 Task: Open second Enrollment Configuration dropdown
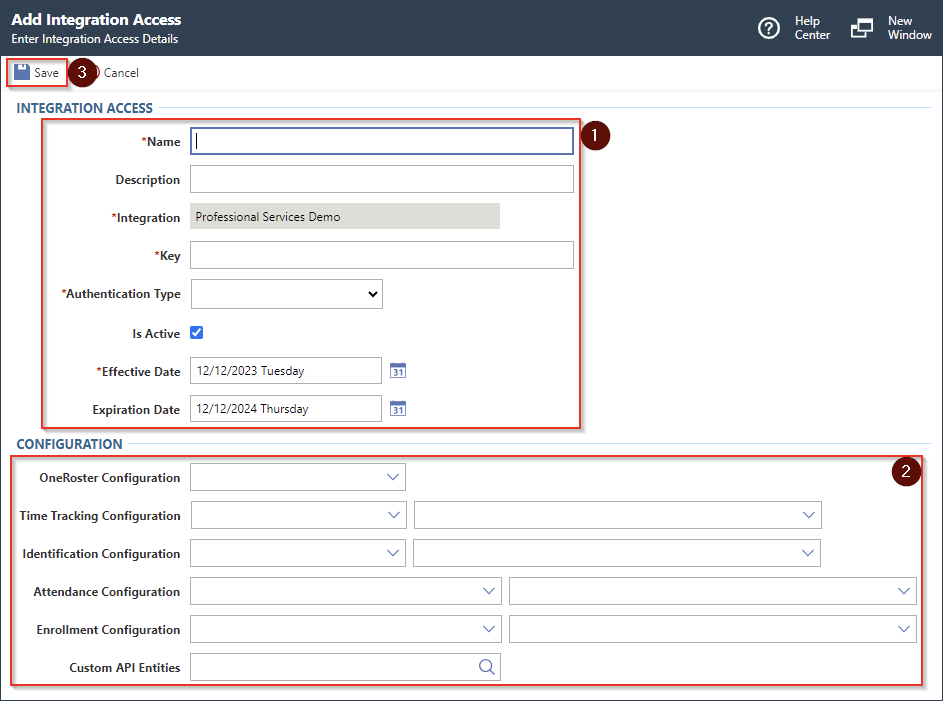pos(713,629)
